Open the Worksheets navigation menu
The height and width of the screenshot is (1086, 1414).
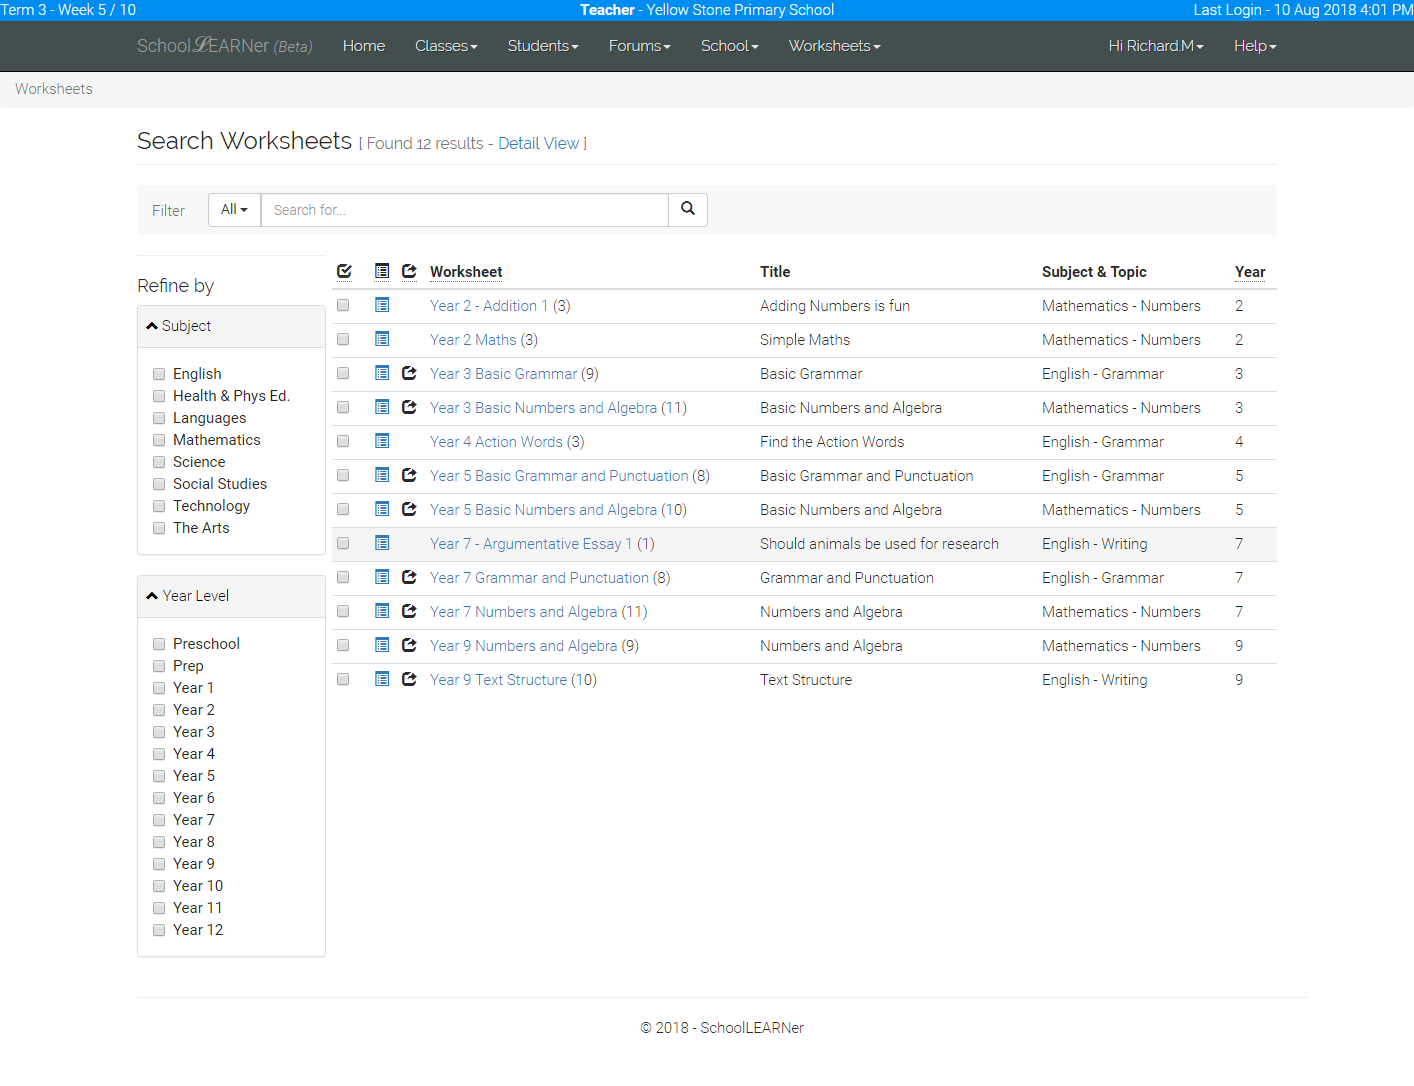click(834, 46)
